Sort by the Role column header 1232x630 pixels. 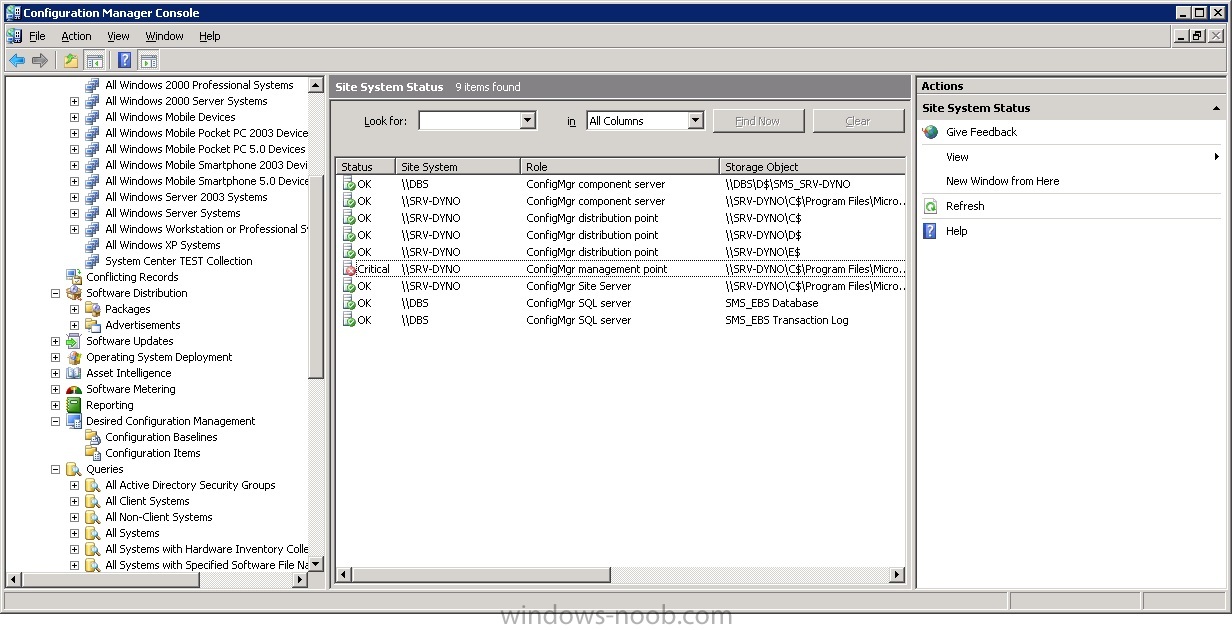620,167
